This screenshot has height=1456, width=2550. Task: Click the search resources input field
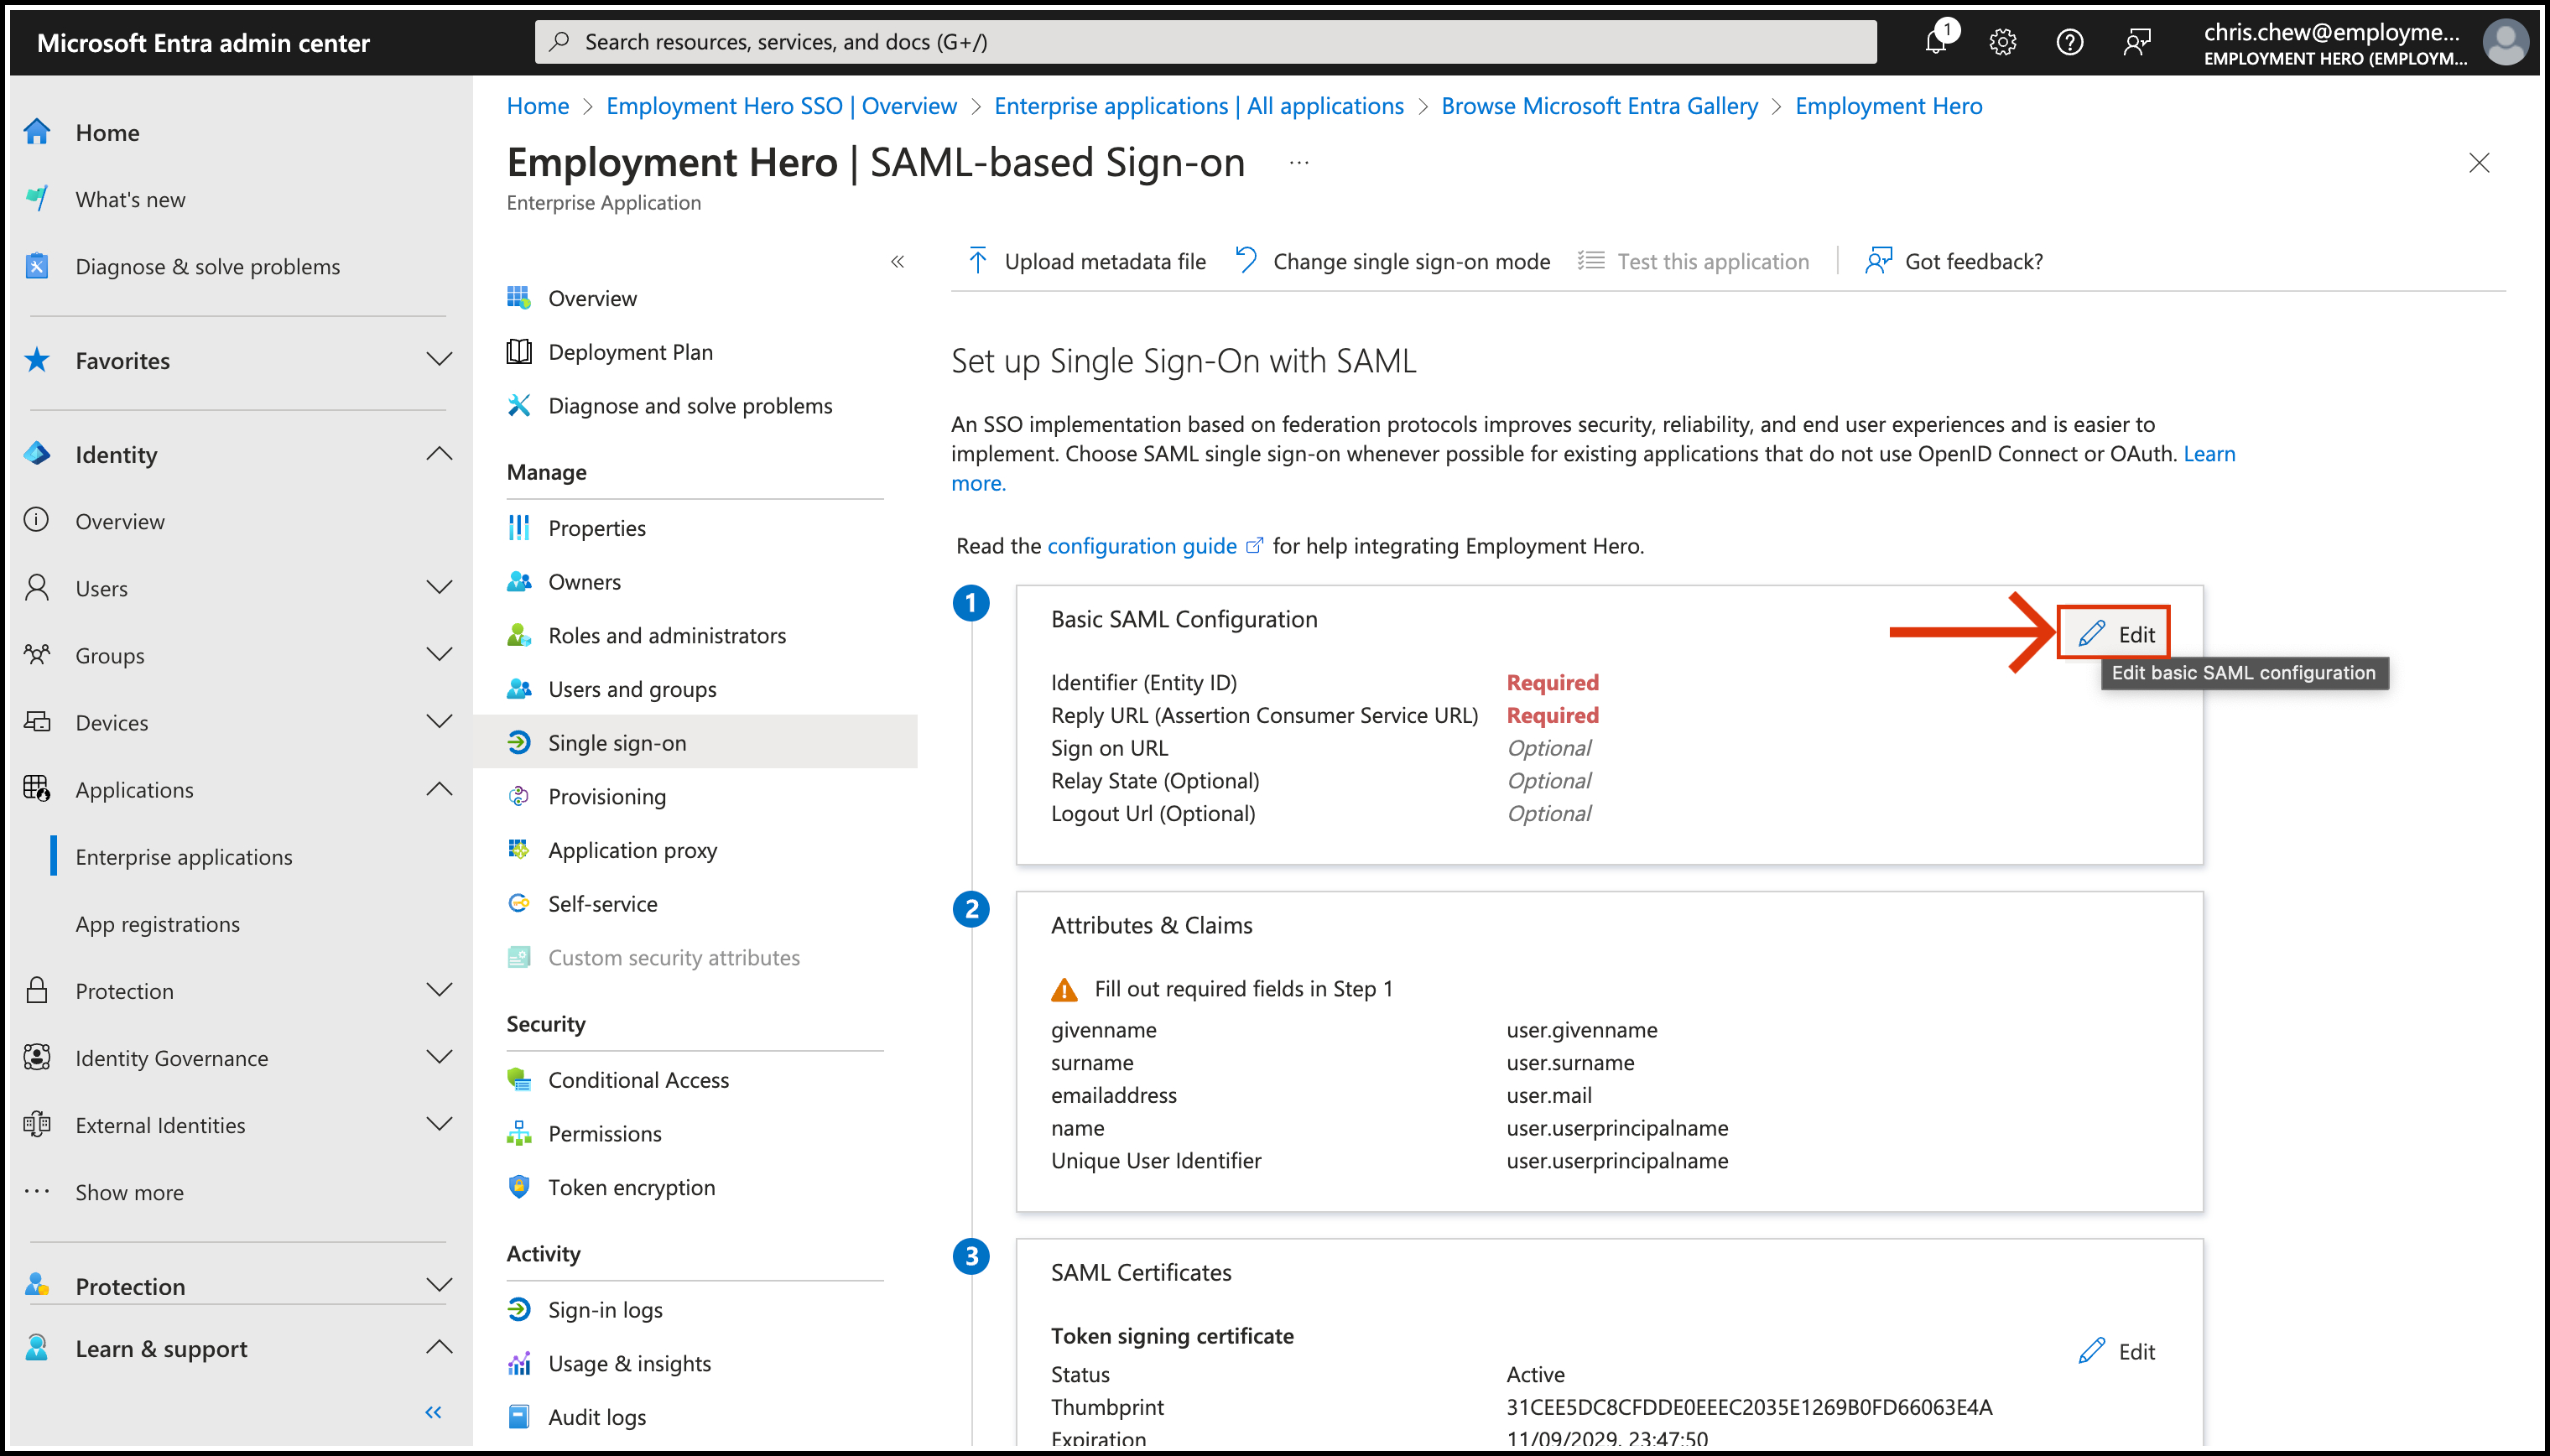(1205, 42)
